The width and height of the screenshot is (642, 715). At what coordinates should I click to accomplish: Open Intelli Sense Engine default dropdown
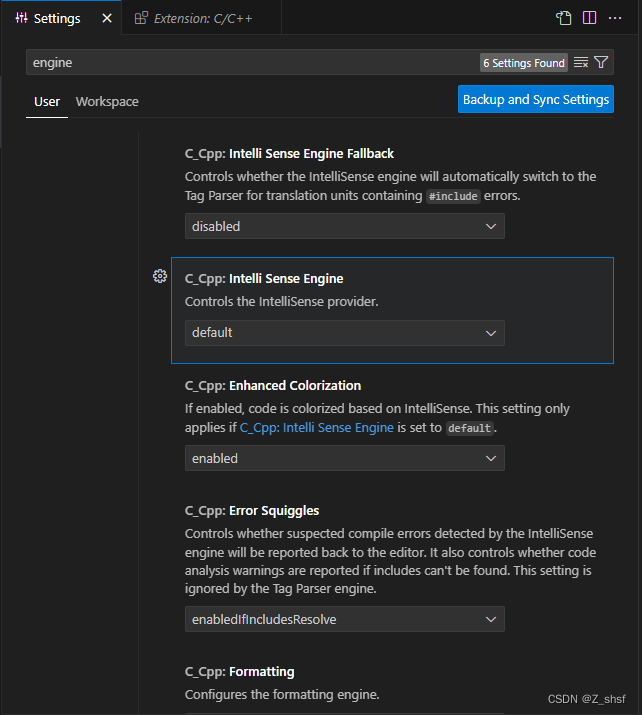(345, 333)
